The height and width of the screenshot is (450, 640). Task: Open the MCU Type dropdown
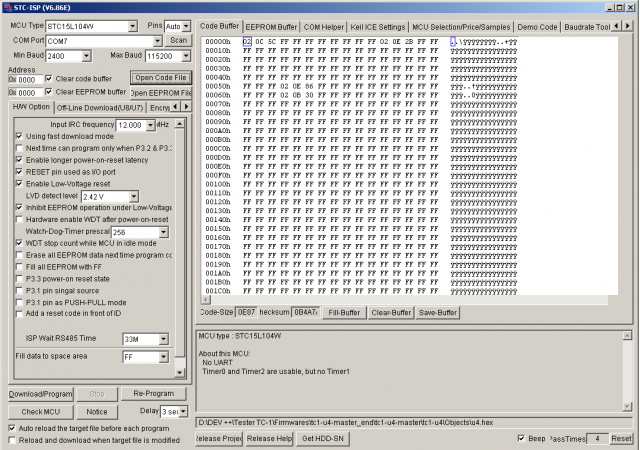click(133, 27)
